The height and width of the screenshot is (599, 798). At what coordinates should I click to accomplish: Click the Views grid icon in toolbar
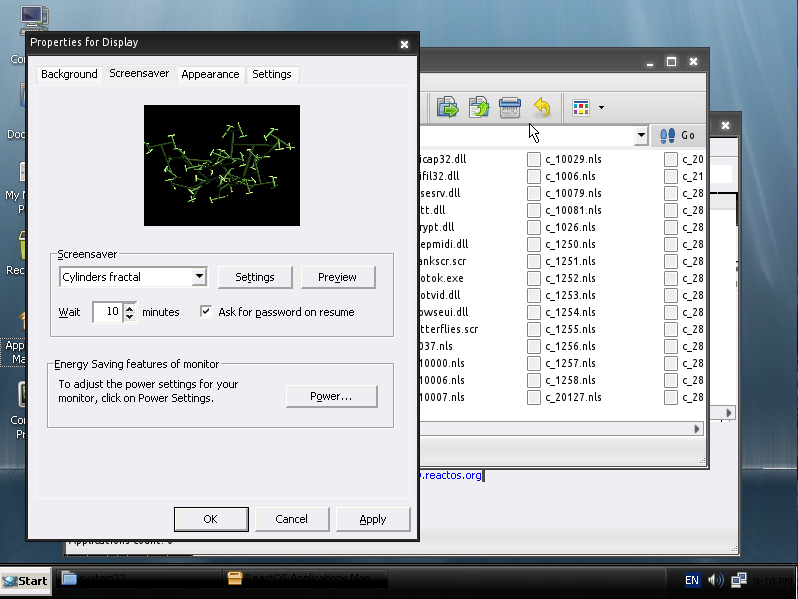tap(580, 107)
